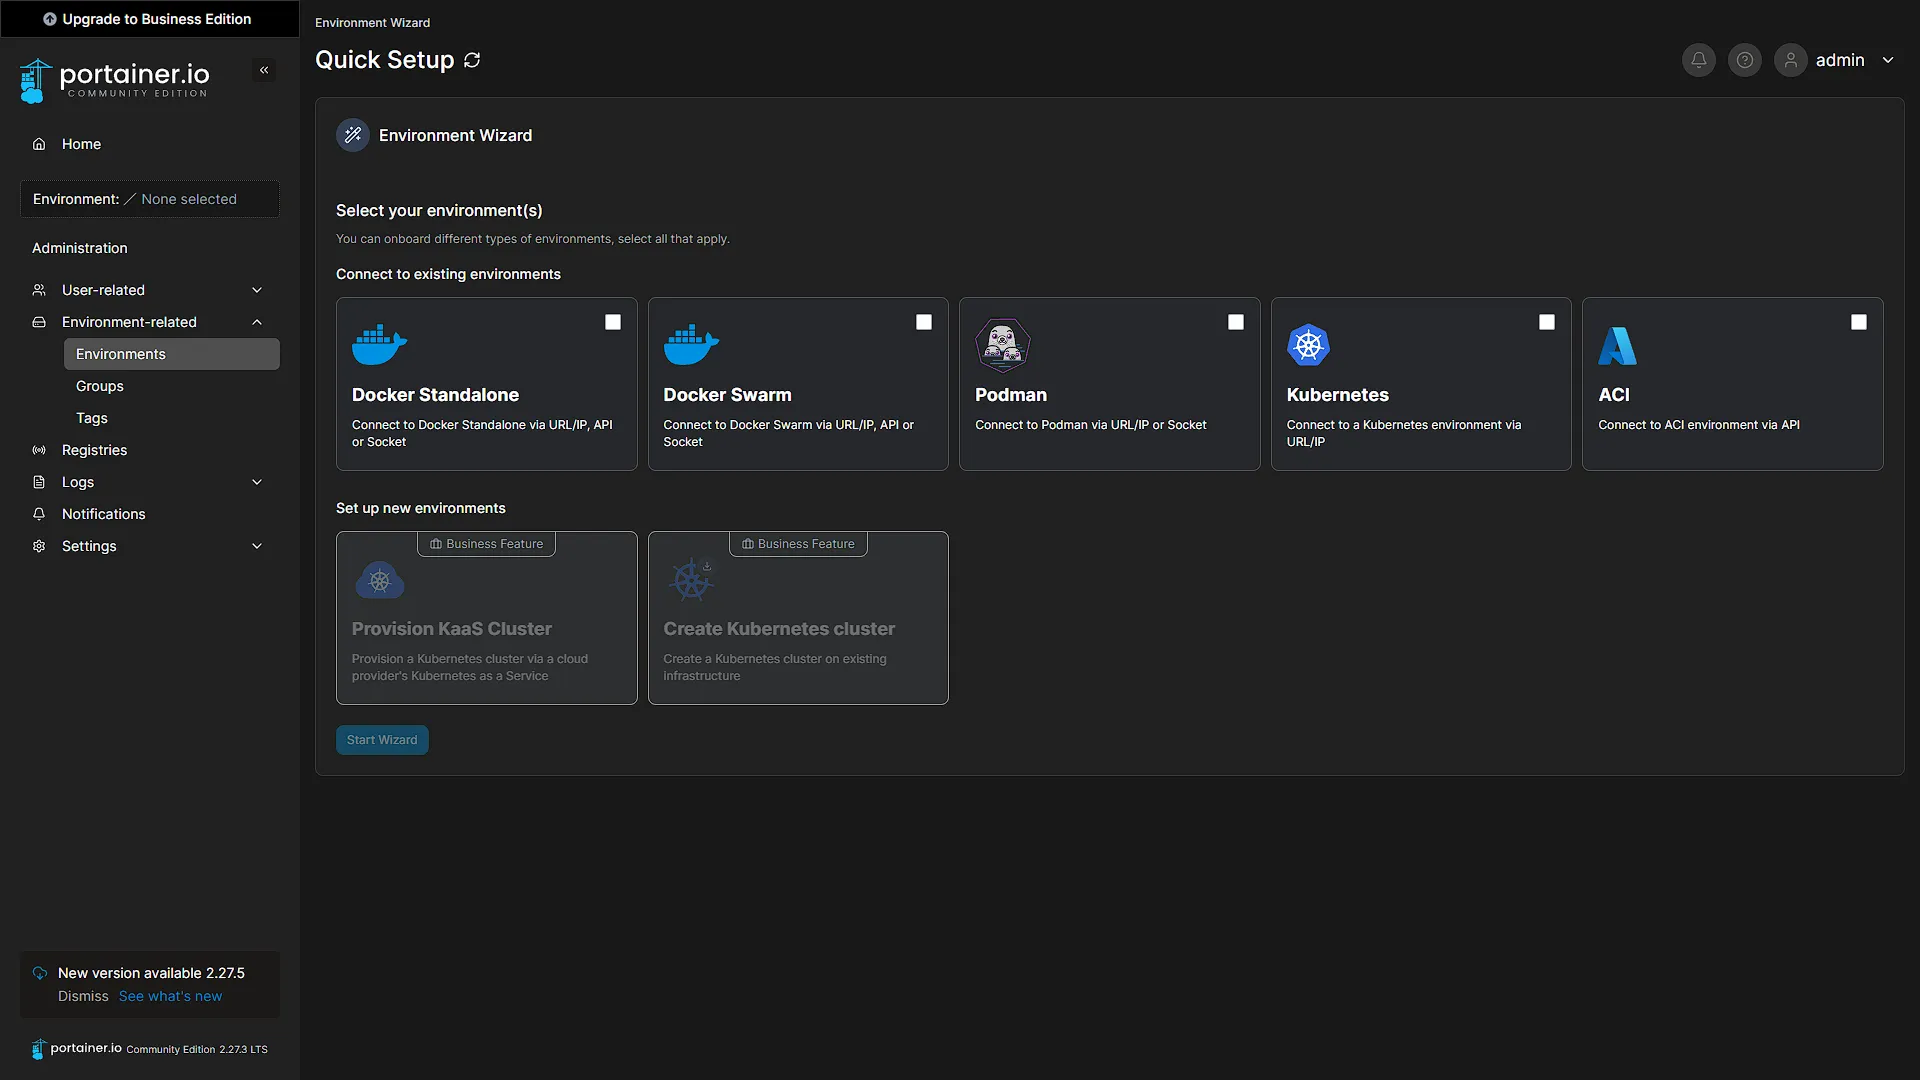
Task: Check the ACI checkbox
Action: point(1859,322)
